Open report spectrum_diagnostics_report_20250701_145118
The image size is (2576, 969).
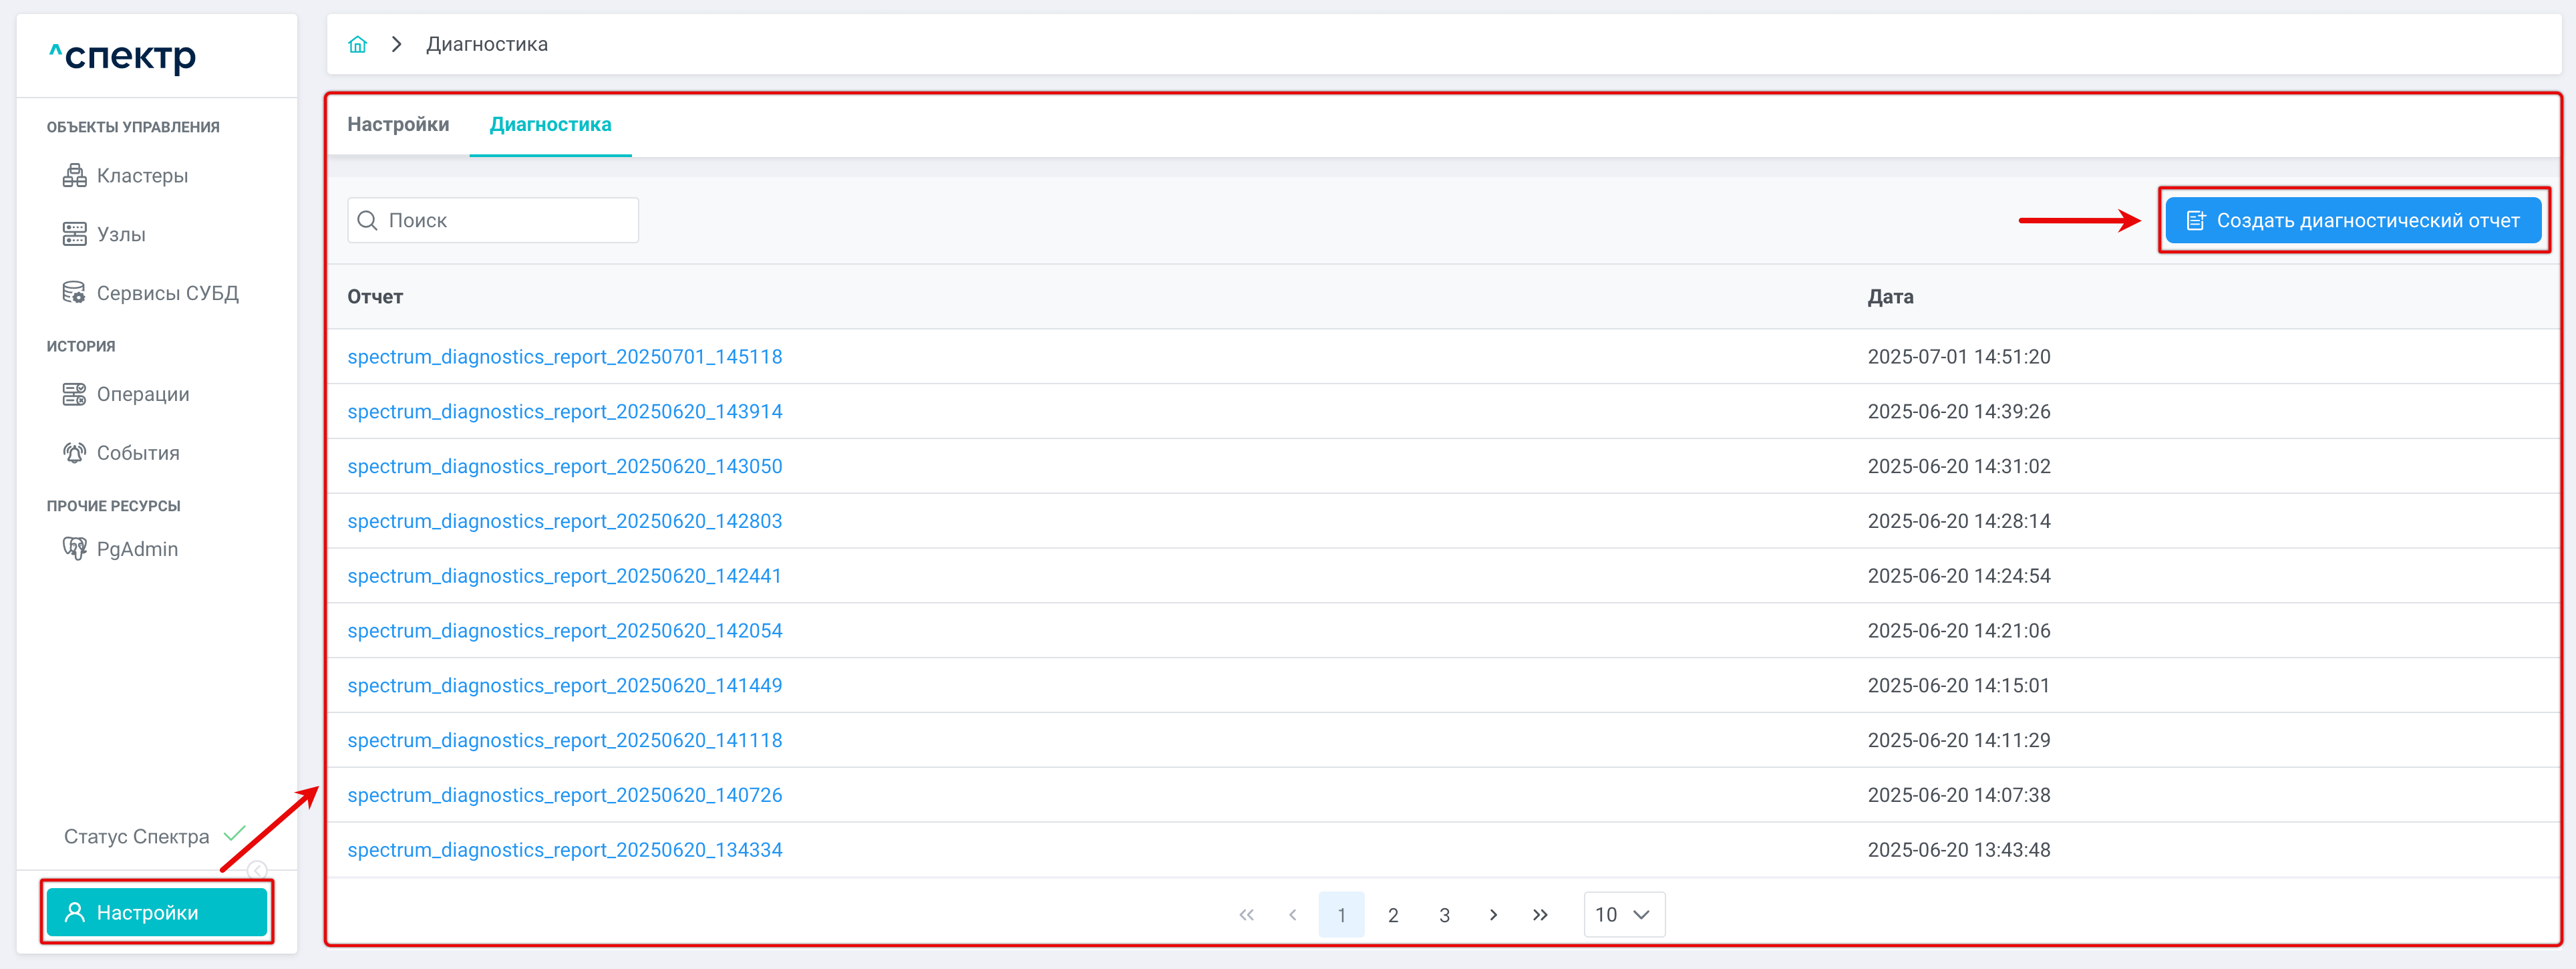click(564, 357)
